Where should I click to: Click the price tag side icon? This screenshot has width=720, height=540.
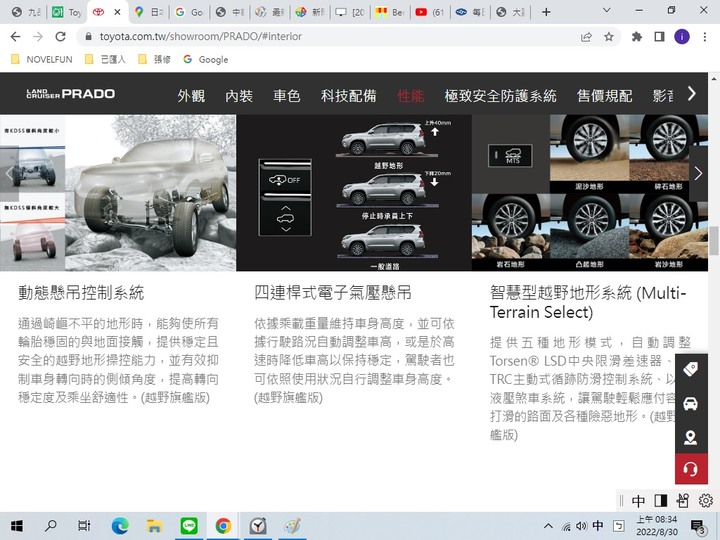click(x=691, y=369)
